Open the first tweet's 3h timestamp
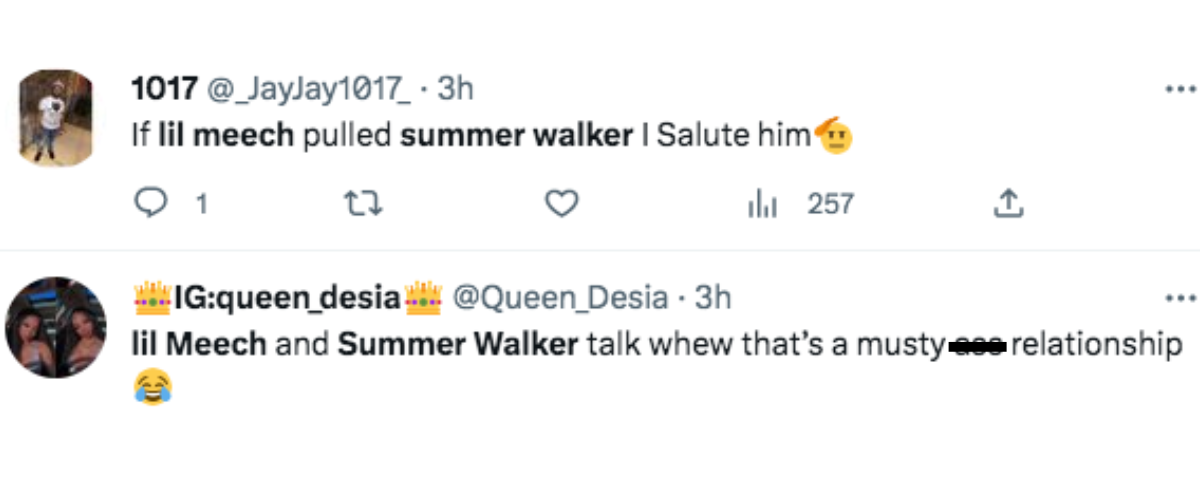 (455, 89)
